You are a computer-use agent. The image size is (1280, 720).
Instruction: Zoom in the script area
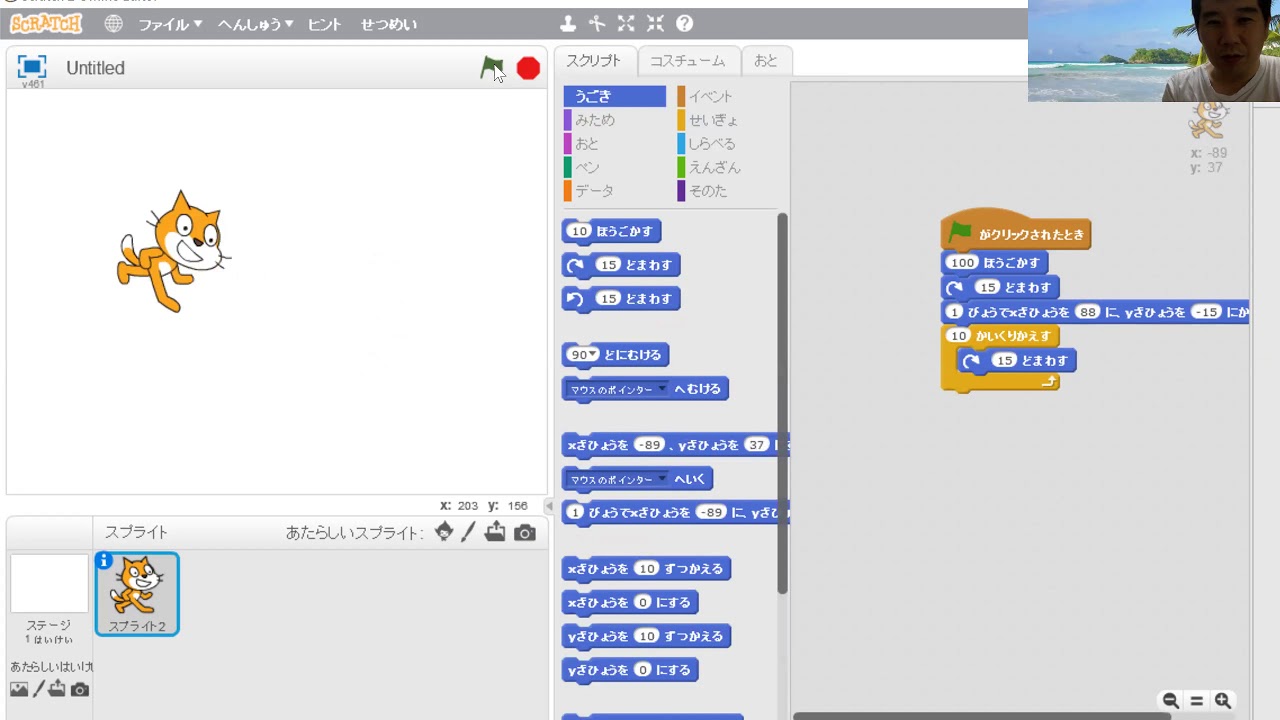(1222, 701)
